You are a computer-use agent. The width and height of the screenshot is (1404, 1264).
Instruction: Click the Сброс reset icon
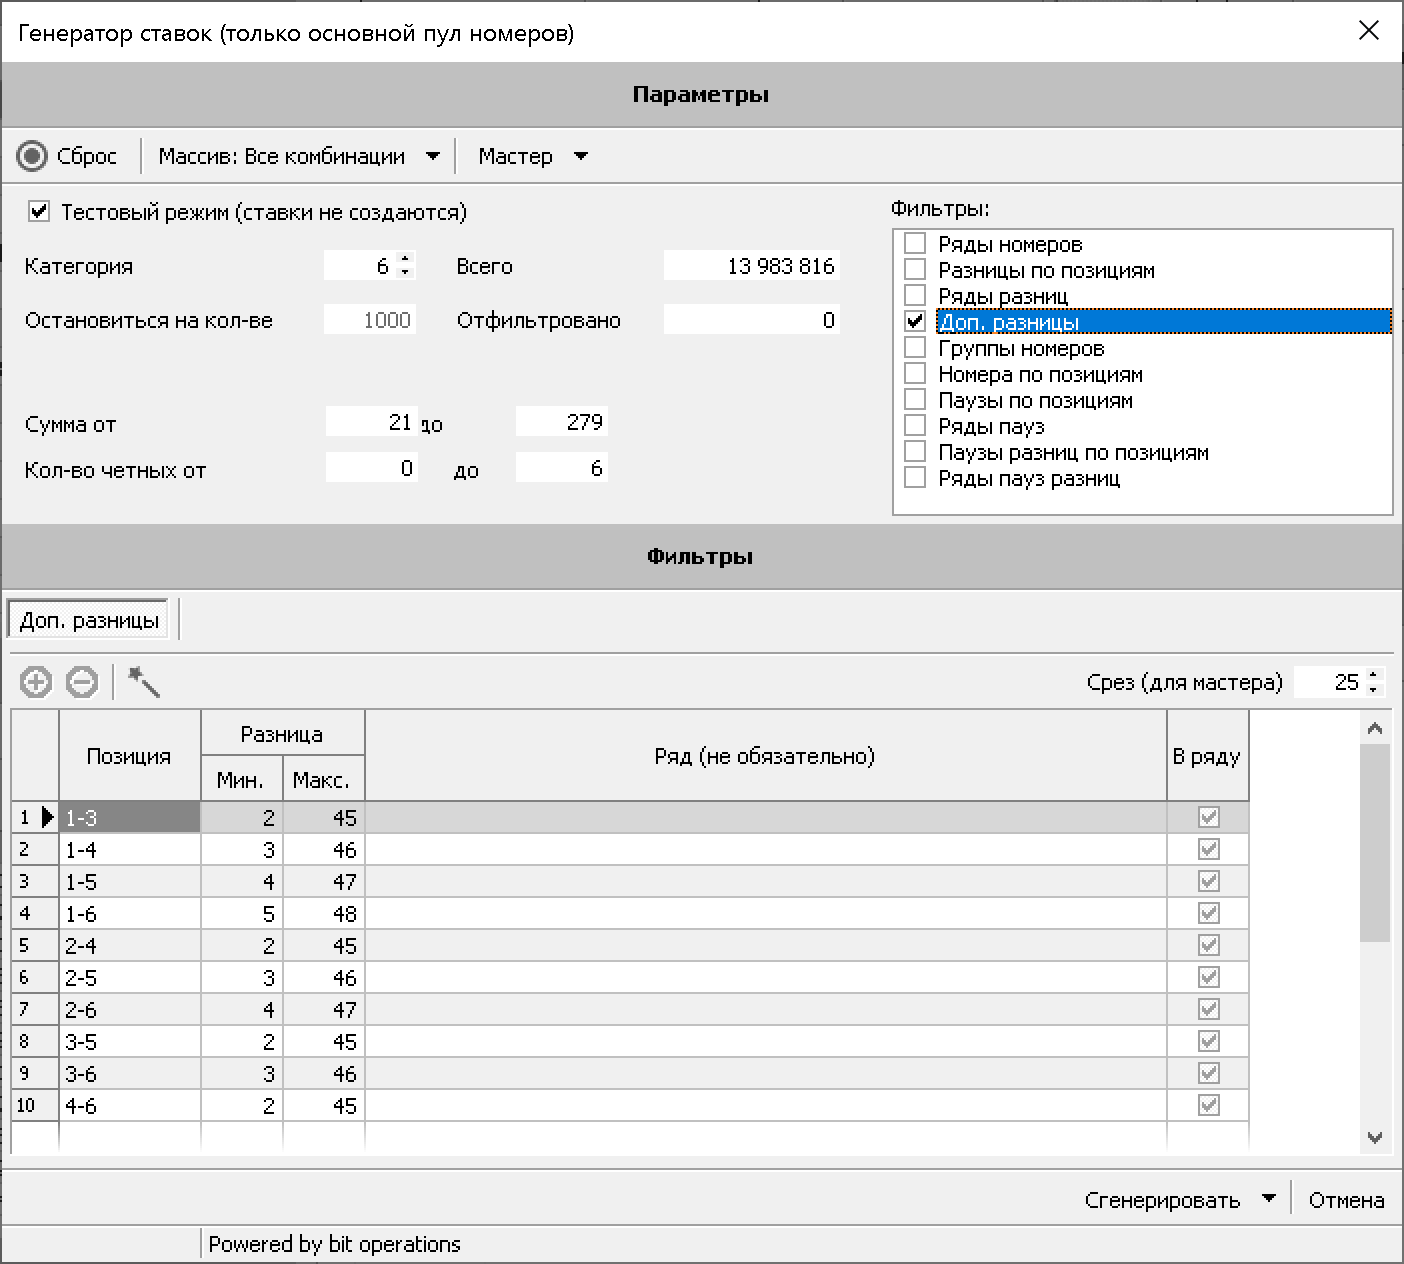point(32,156)
